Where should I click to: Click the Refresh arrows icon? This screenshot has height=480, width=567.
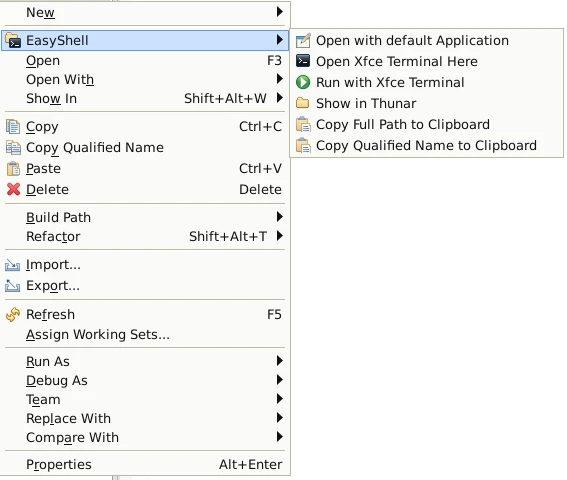13,314
